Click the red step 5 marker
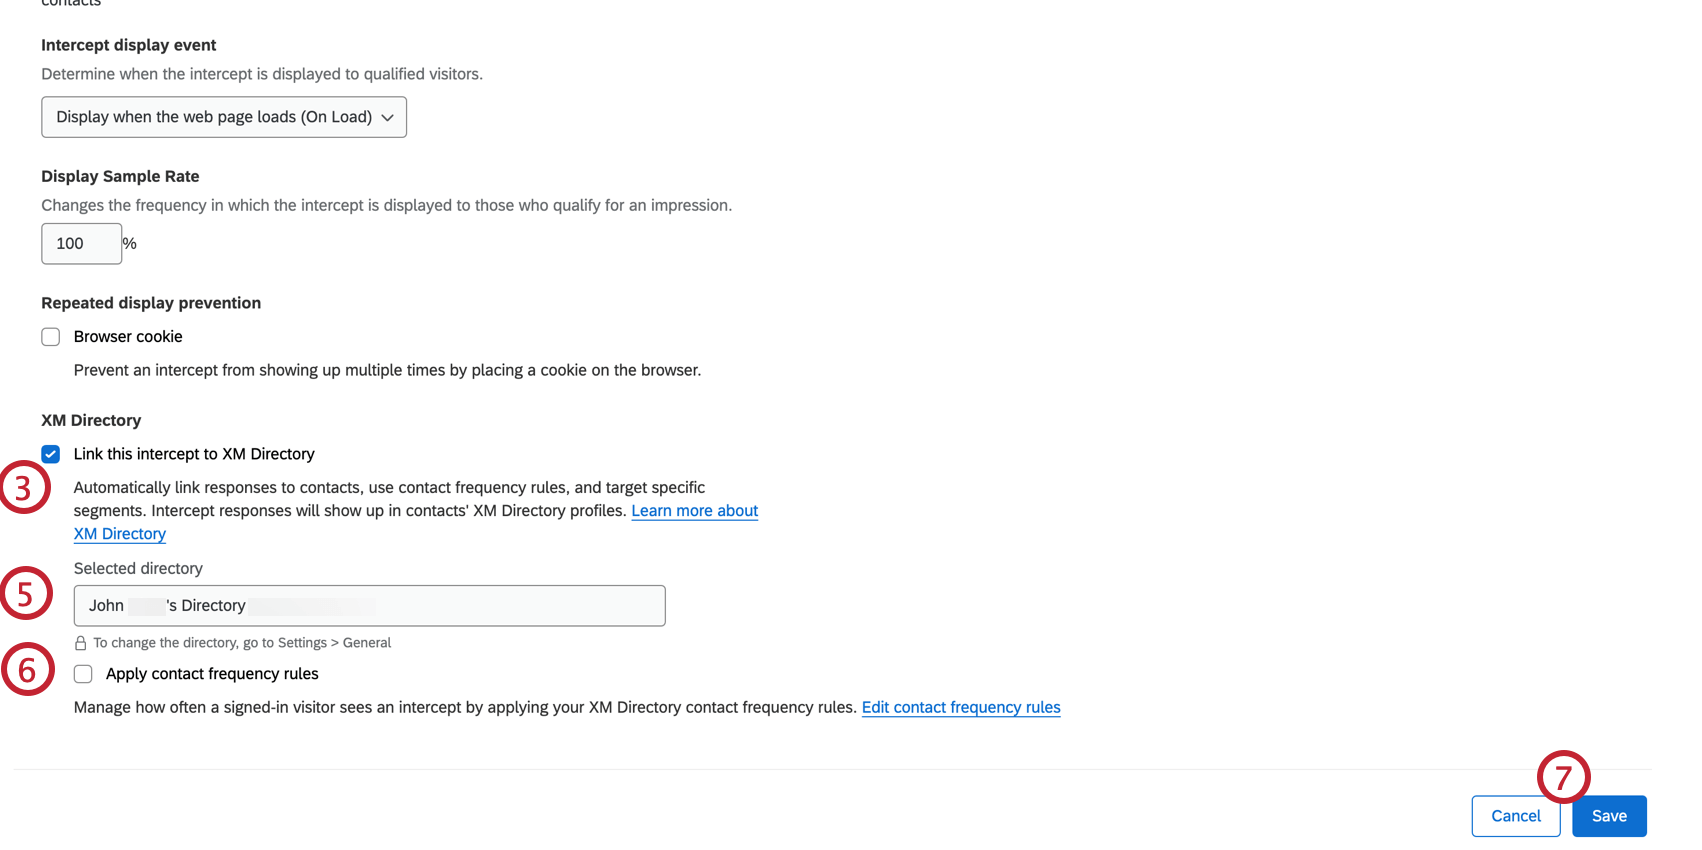The height and width of the screenshot is (850, 1702). (x=26, y=593)
